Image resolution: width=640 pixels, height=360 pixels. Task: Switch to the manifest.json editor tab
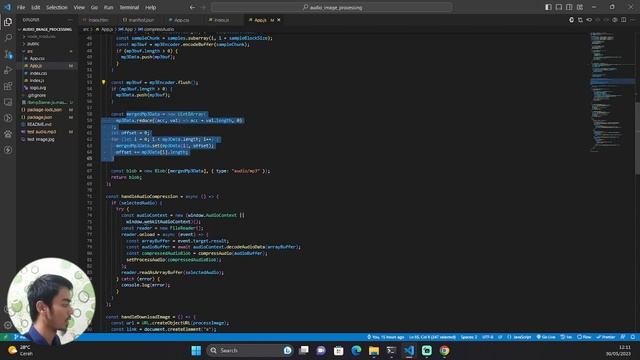(x=141, y=20)
